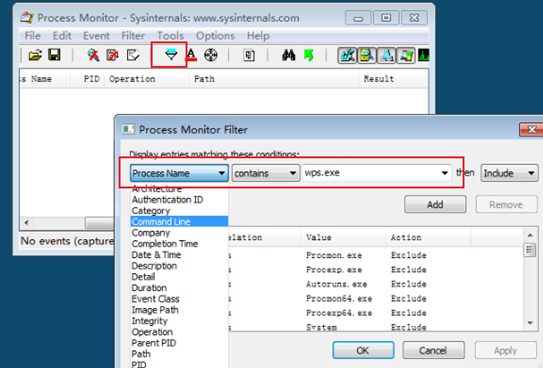This screenshot has height=368, width=543.
Task: Select the Autoruns.exe Exclude filter row
Action: pyautogui.click(x=376, y=284)
